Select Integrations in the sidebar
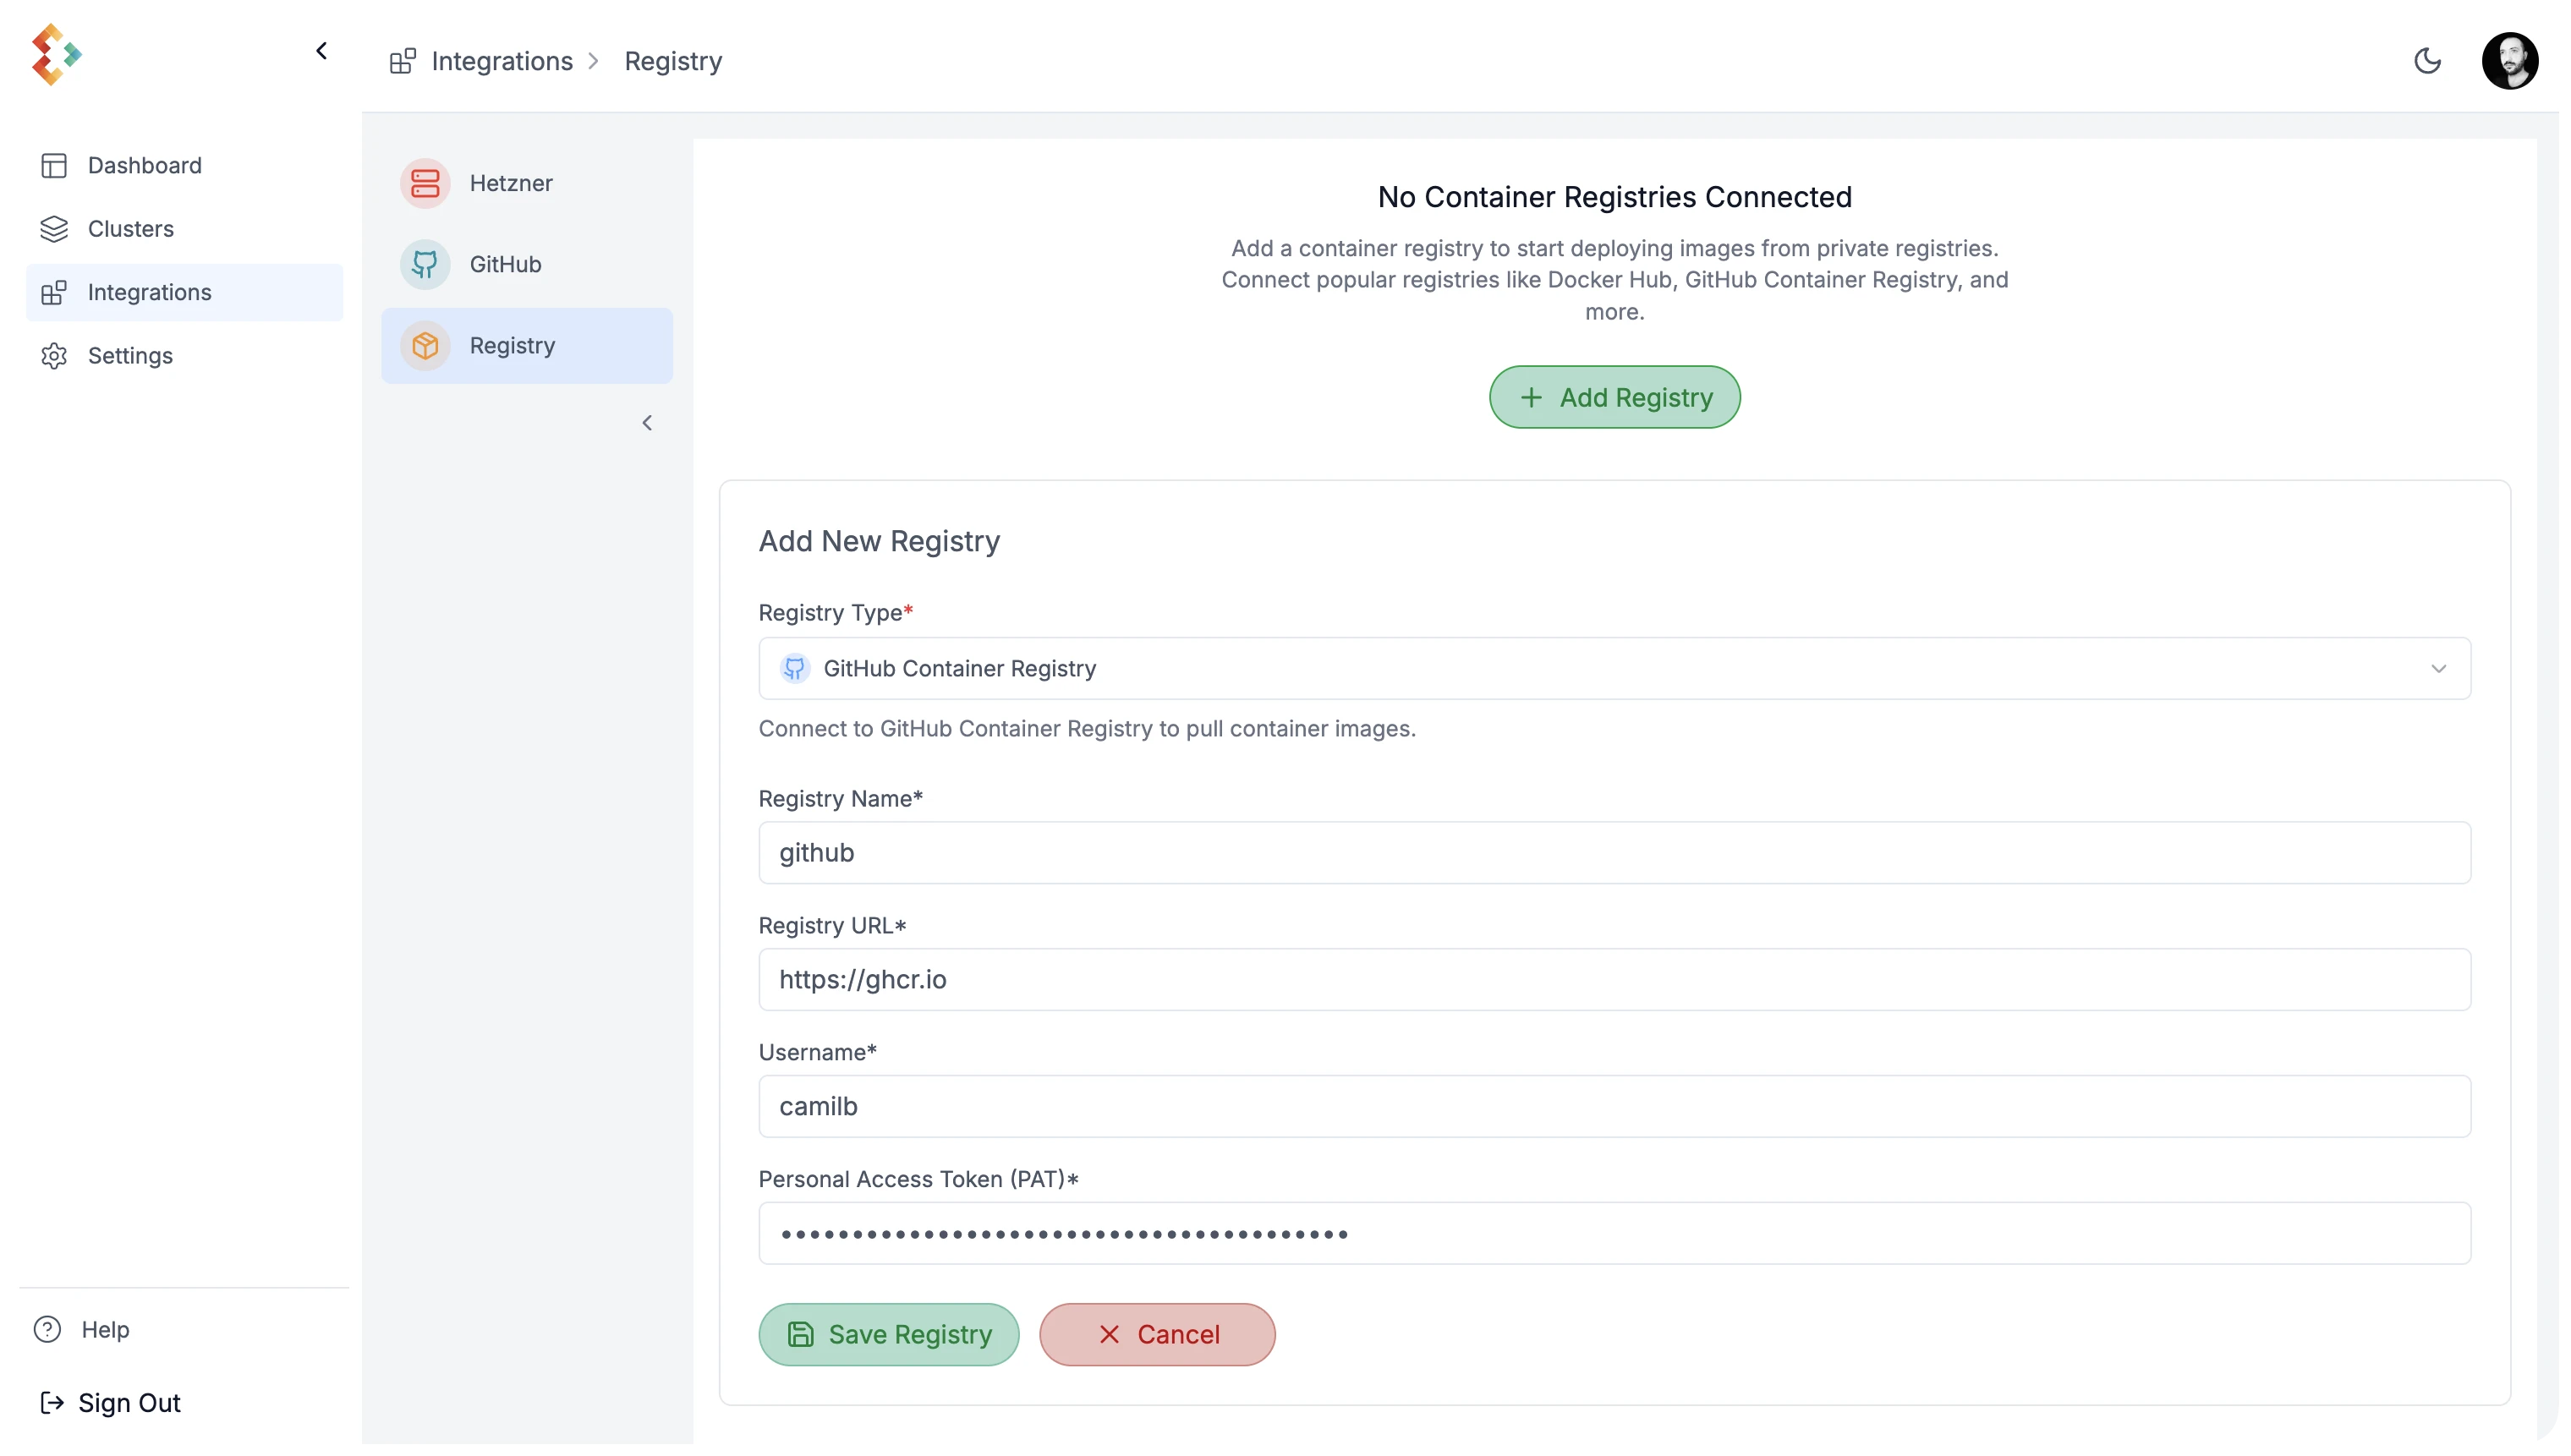 [x=184, y=293]
